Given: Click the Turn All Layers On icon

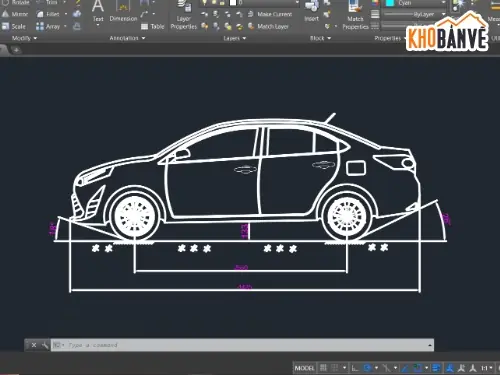Looking at the screenshot, I should 205,26.
